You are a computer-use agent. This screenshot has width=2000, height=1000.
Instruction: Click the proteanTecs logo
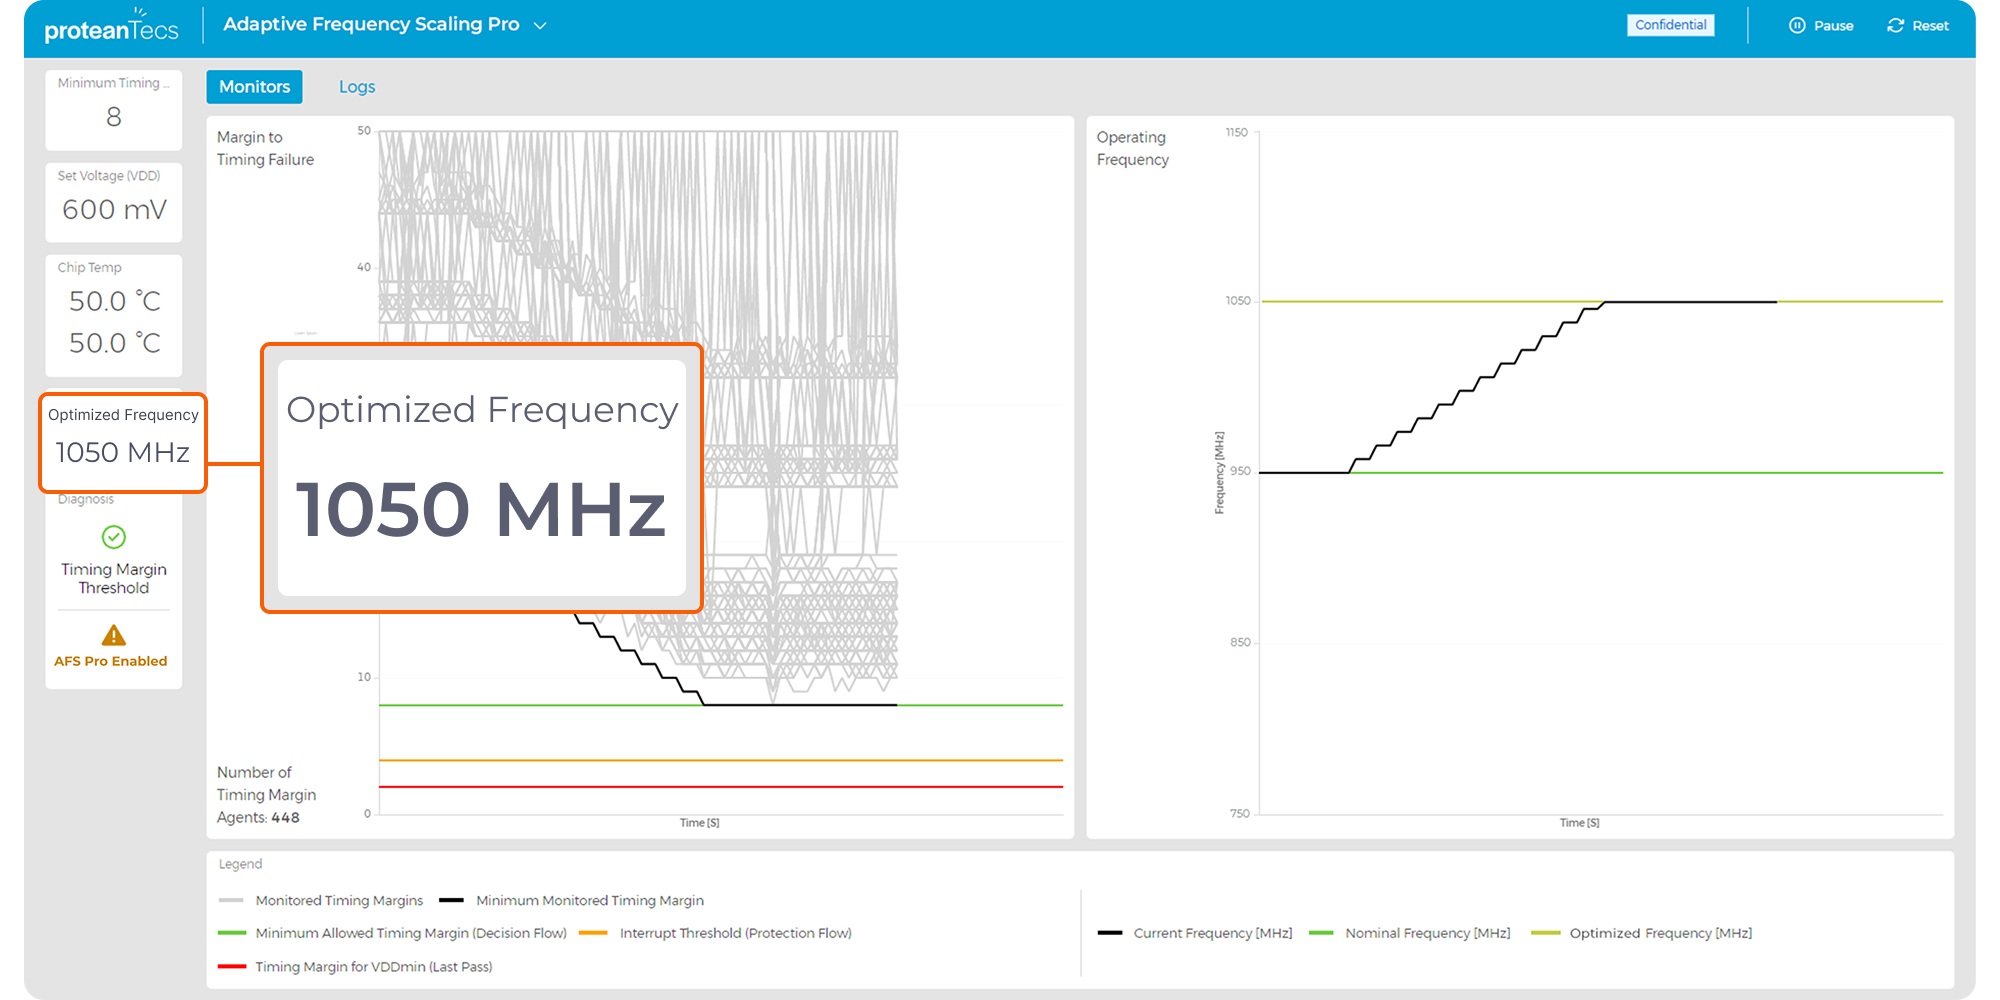tap(111, 27)
